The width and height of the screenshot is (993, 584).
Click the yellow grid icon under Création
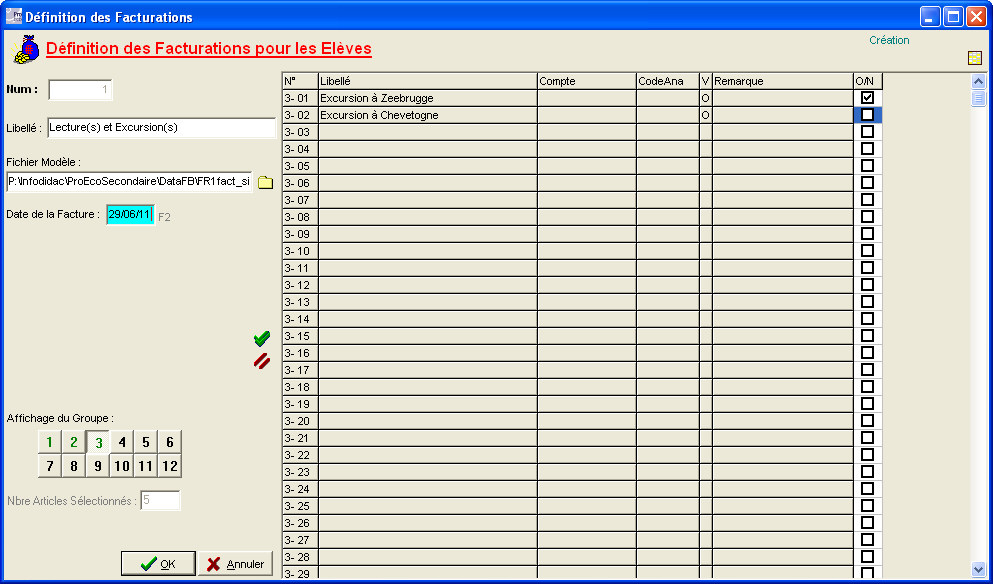pyautogui.click(x=975, y=58)
